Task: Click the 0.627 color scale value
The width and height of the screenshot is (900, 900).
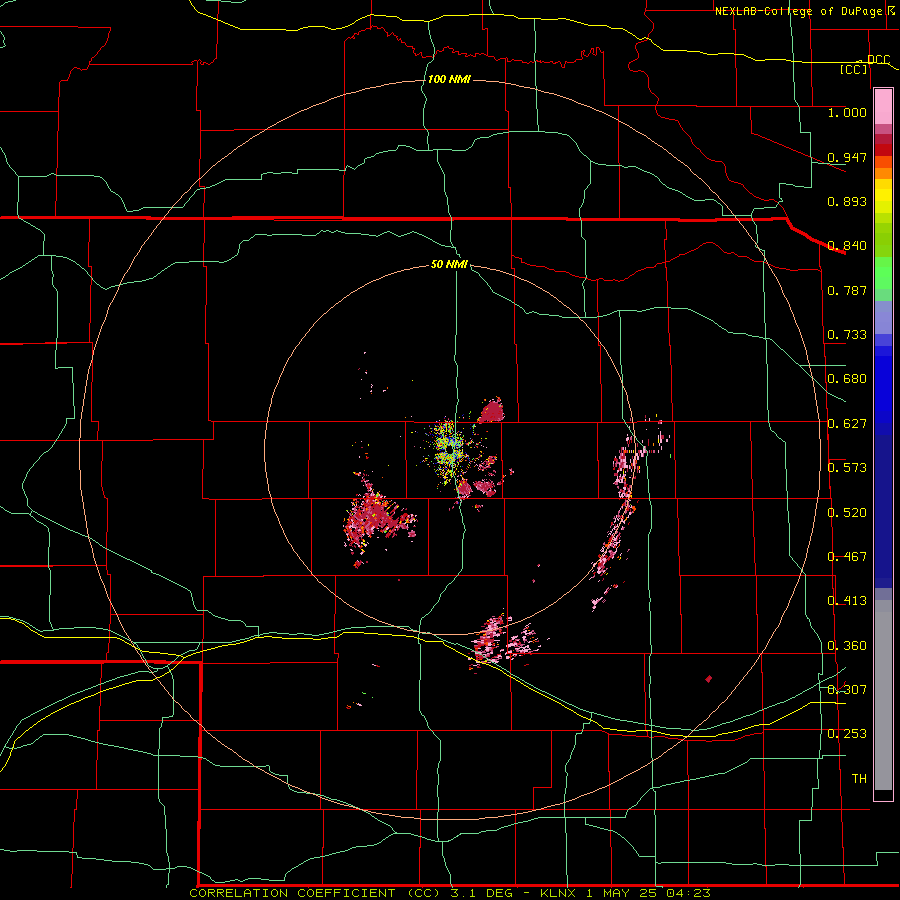Action: pos(847,424)
